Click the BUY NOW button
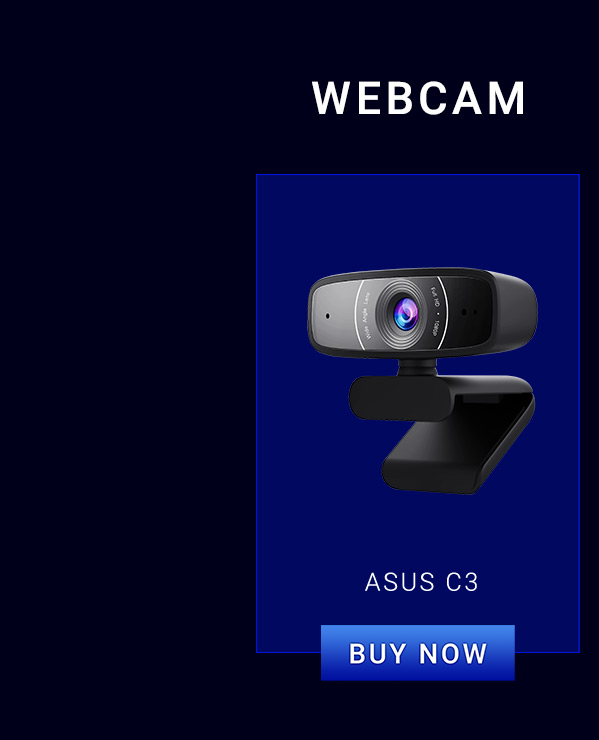 (417, 653)
